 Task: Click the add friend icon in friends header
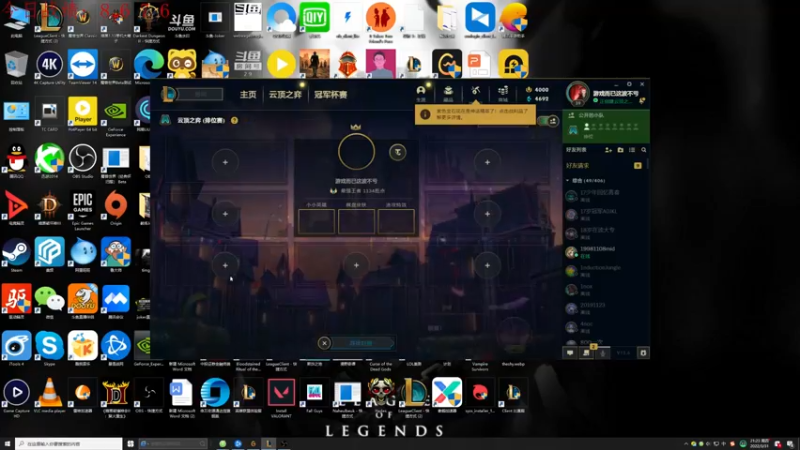608,150
